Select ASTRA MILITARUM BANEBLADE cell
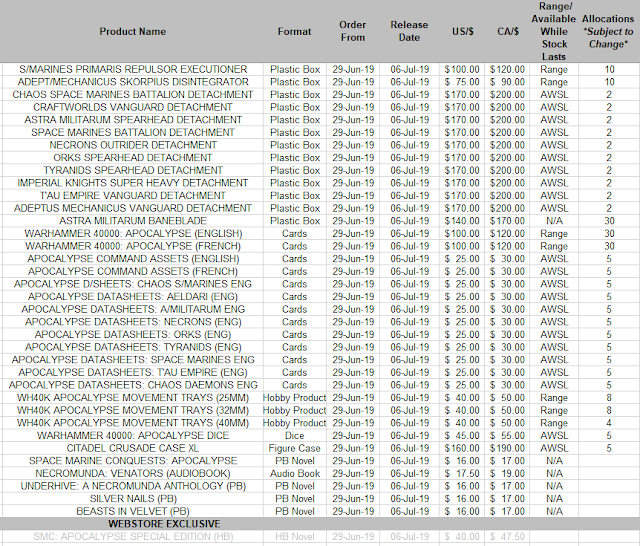The height and width of the screenshot is (546, 640). coord(133,221)
